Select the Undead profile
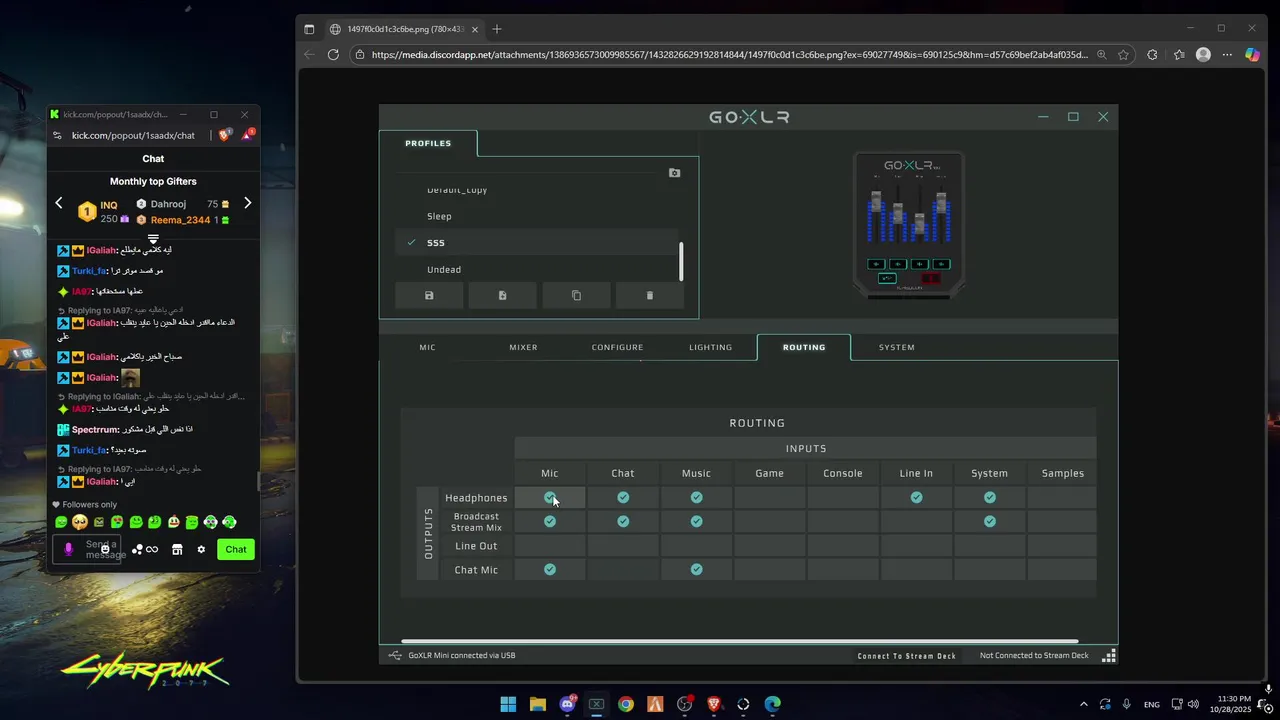Viewport: 1280px width, 720px height. point(538,269)
